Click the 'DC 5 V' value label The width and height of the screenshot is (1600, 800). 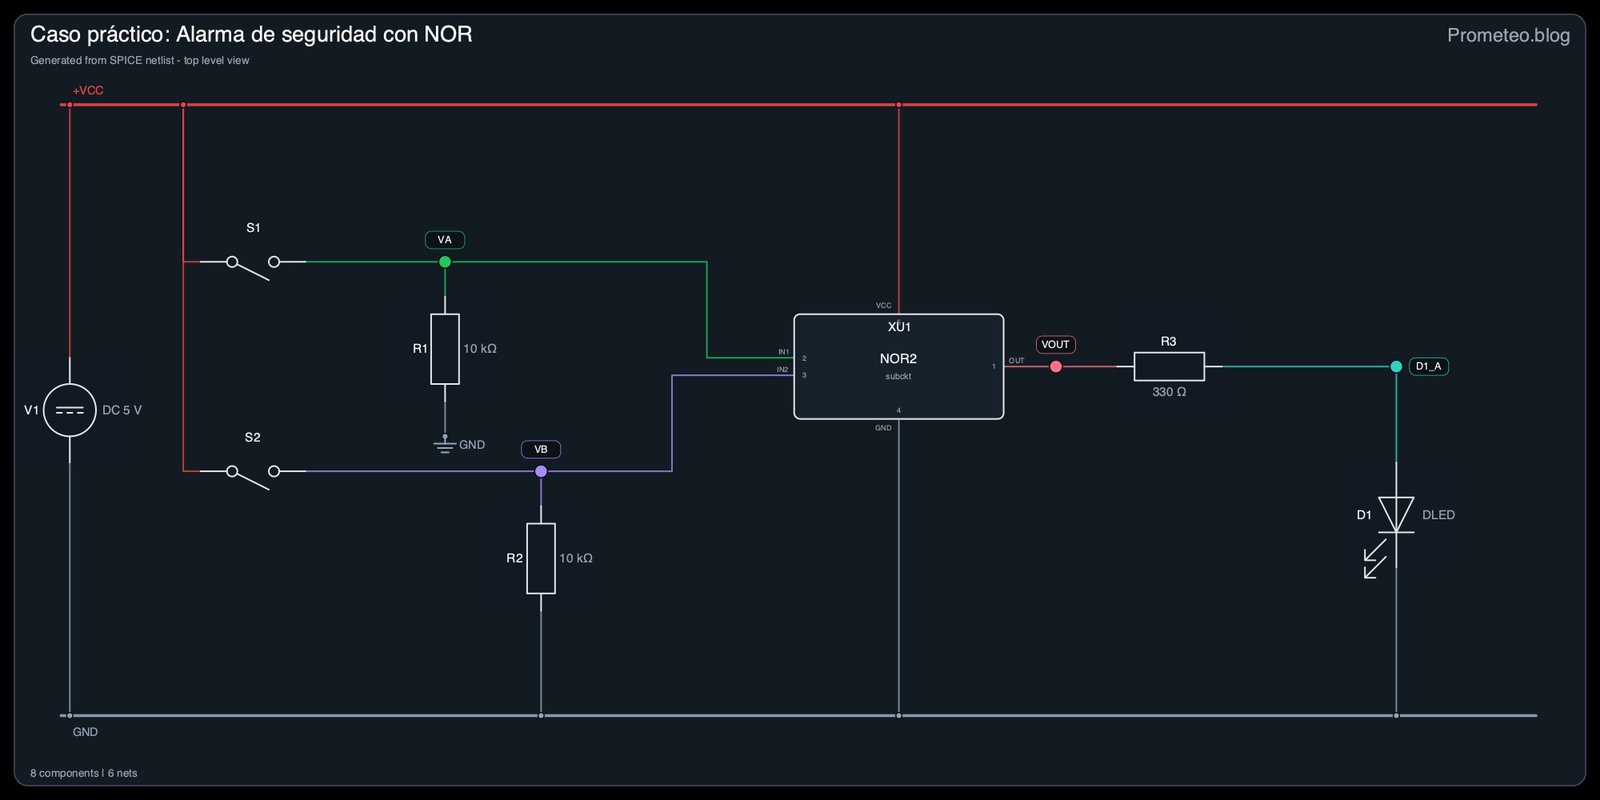coord(122,410)
